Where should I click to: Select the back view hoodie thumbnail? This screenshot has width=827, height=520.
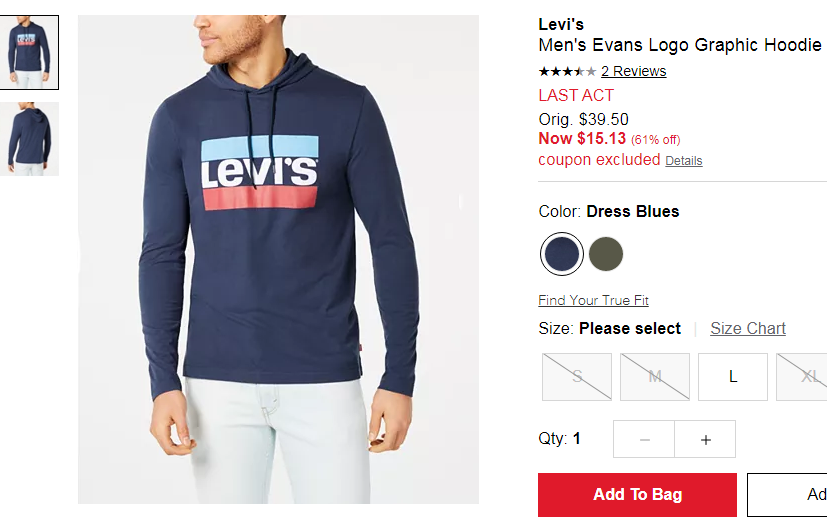pyautogui.click(x=29, y=139)
